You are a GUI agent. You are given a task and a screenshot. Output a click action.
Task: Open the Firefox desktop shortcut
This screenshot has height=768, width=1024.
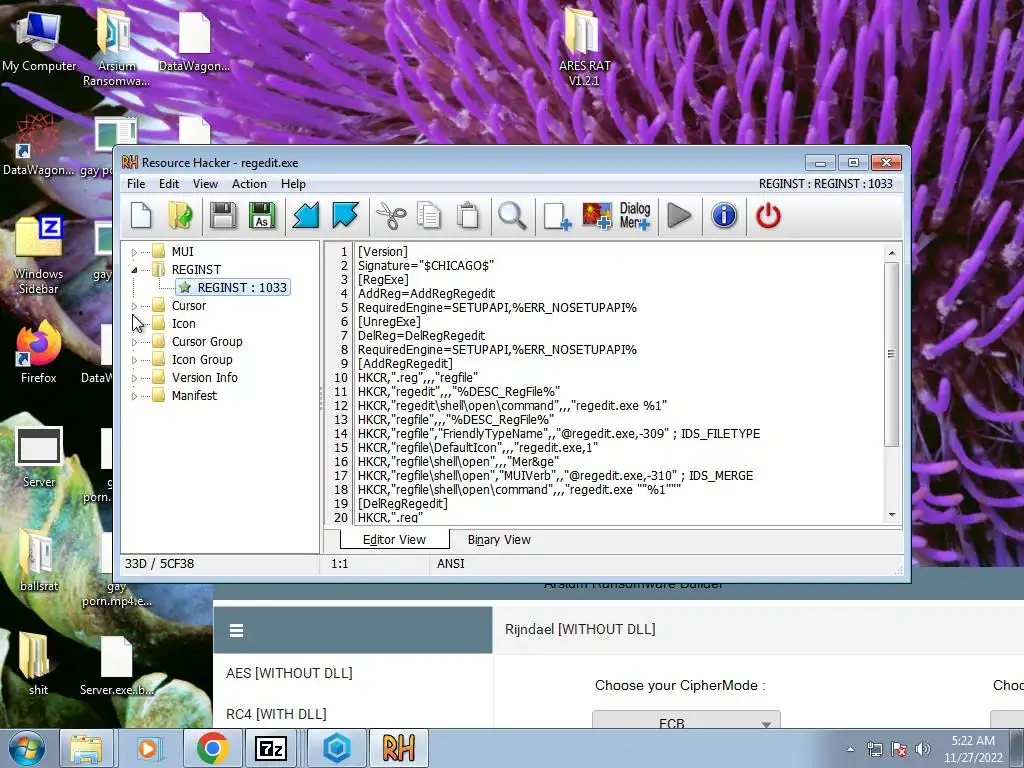(x=39, y=352)
